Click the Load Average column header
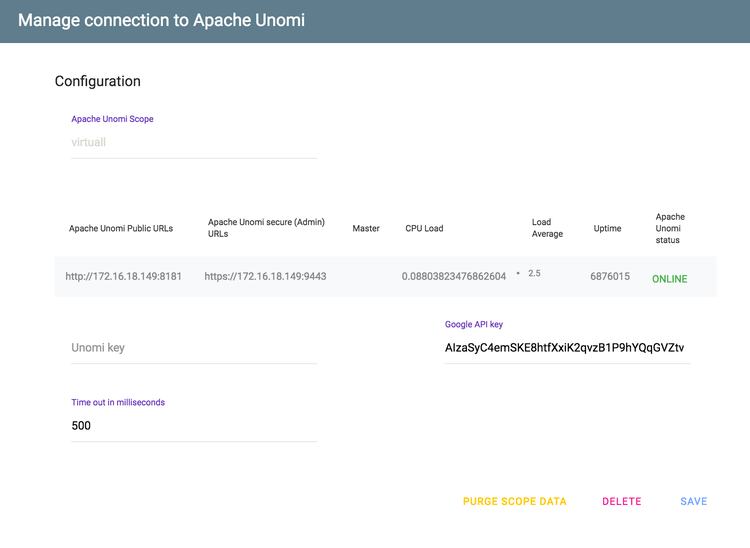750x548 pixels. (x=547, y=228)
